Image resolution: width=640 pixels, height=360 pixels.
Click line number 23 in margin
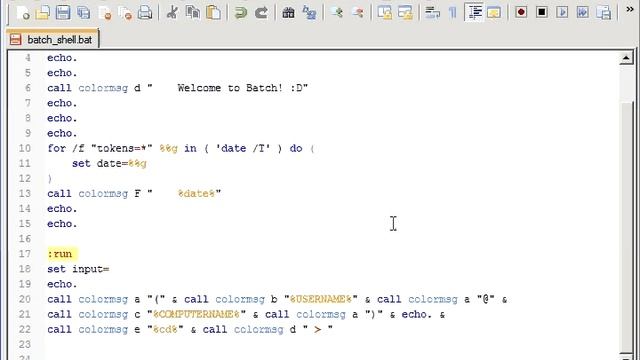(x=24, y=344)
